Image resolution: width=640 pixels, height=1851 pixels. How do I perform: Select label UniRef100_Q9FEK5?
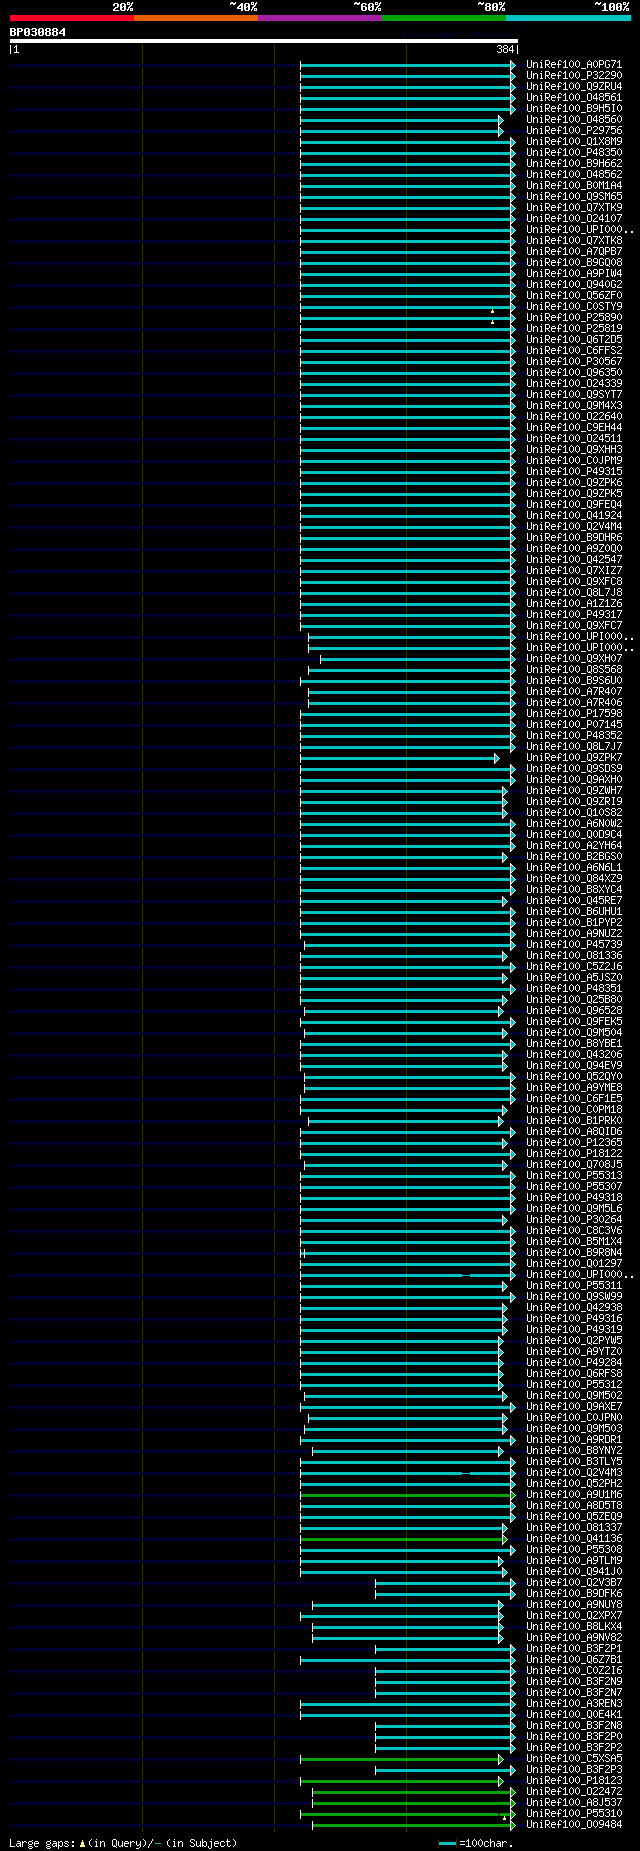(574, 1021)
